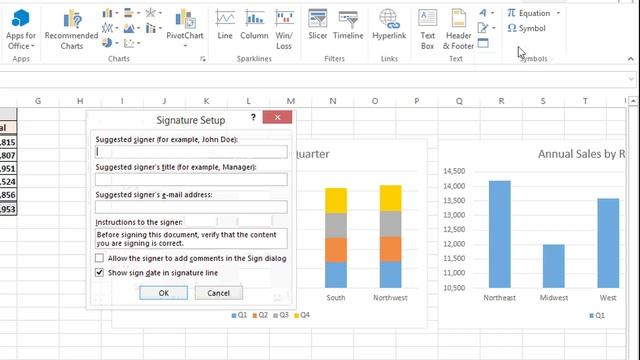Click the 'South' axis label
This screenshot has width=640, height=360.
pos(336,298)
